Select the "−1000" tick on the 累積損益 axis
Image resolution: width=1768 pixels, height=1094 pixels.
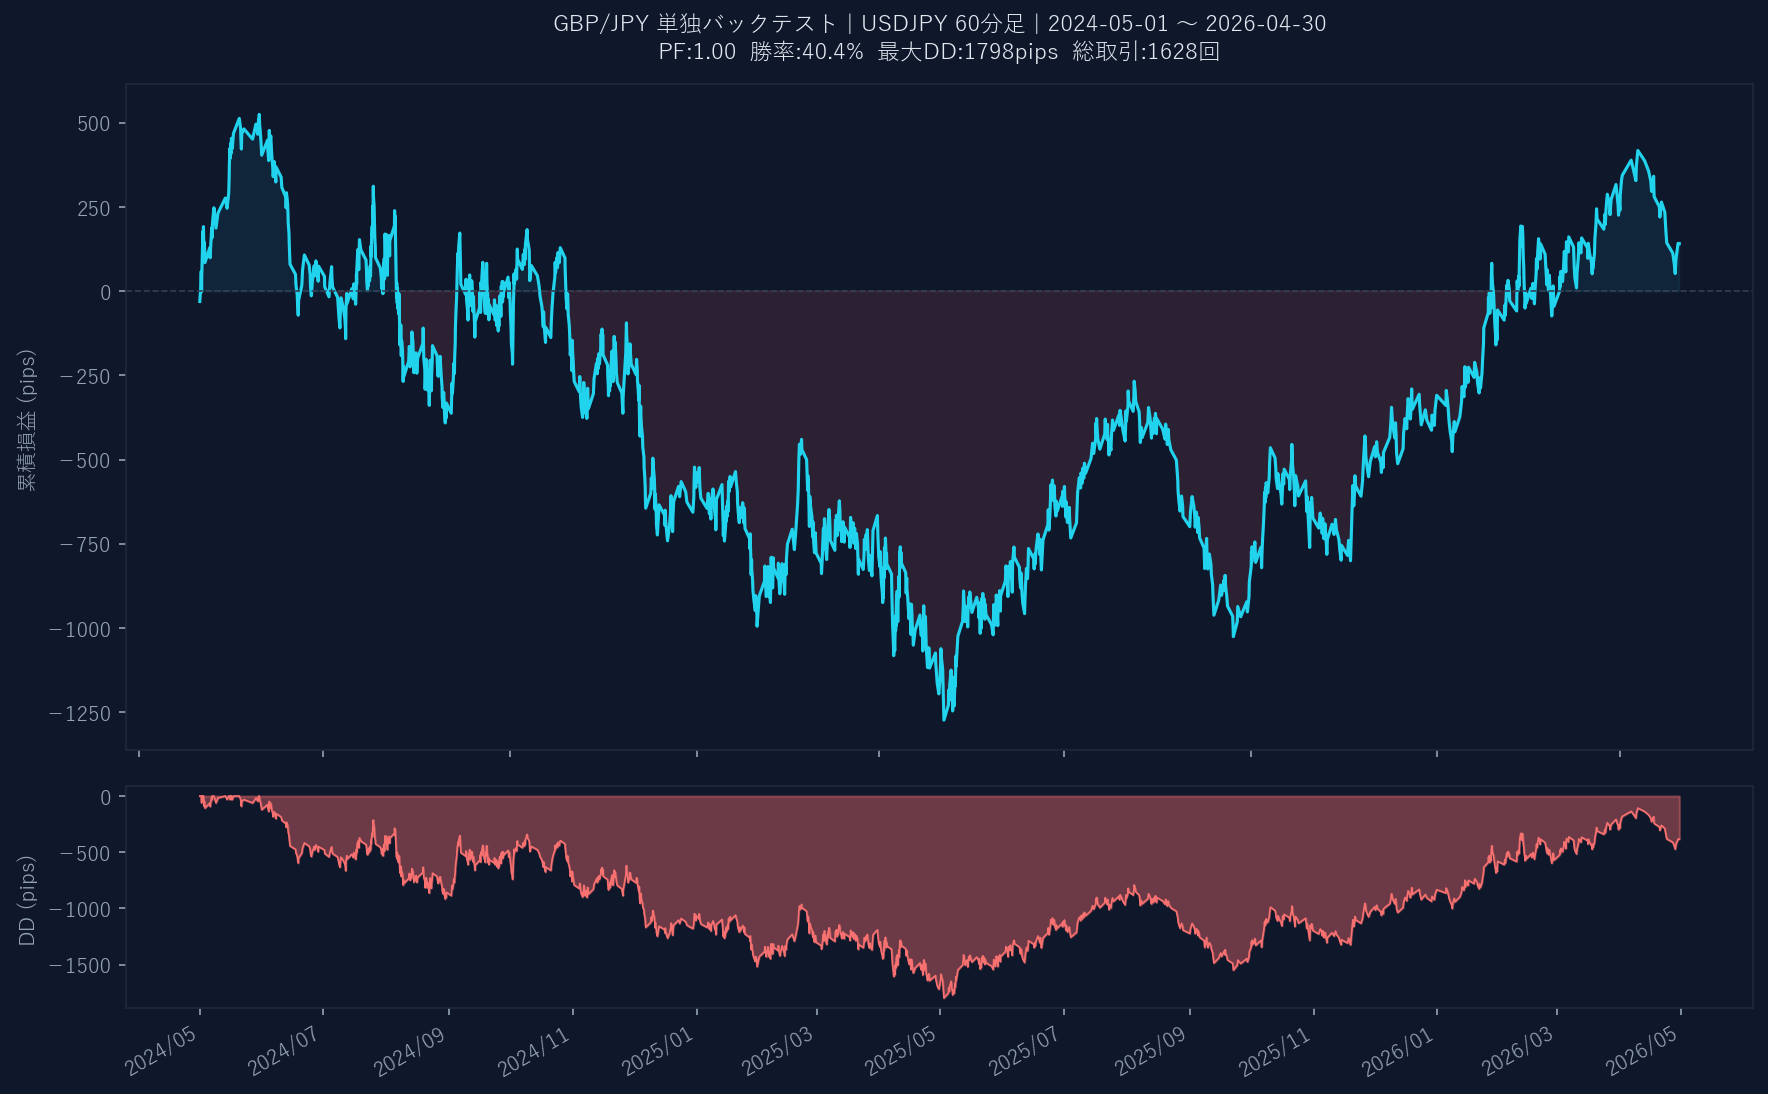coord(80,629)
